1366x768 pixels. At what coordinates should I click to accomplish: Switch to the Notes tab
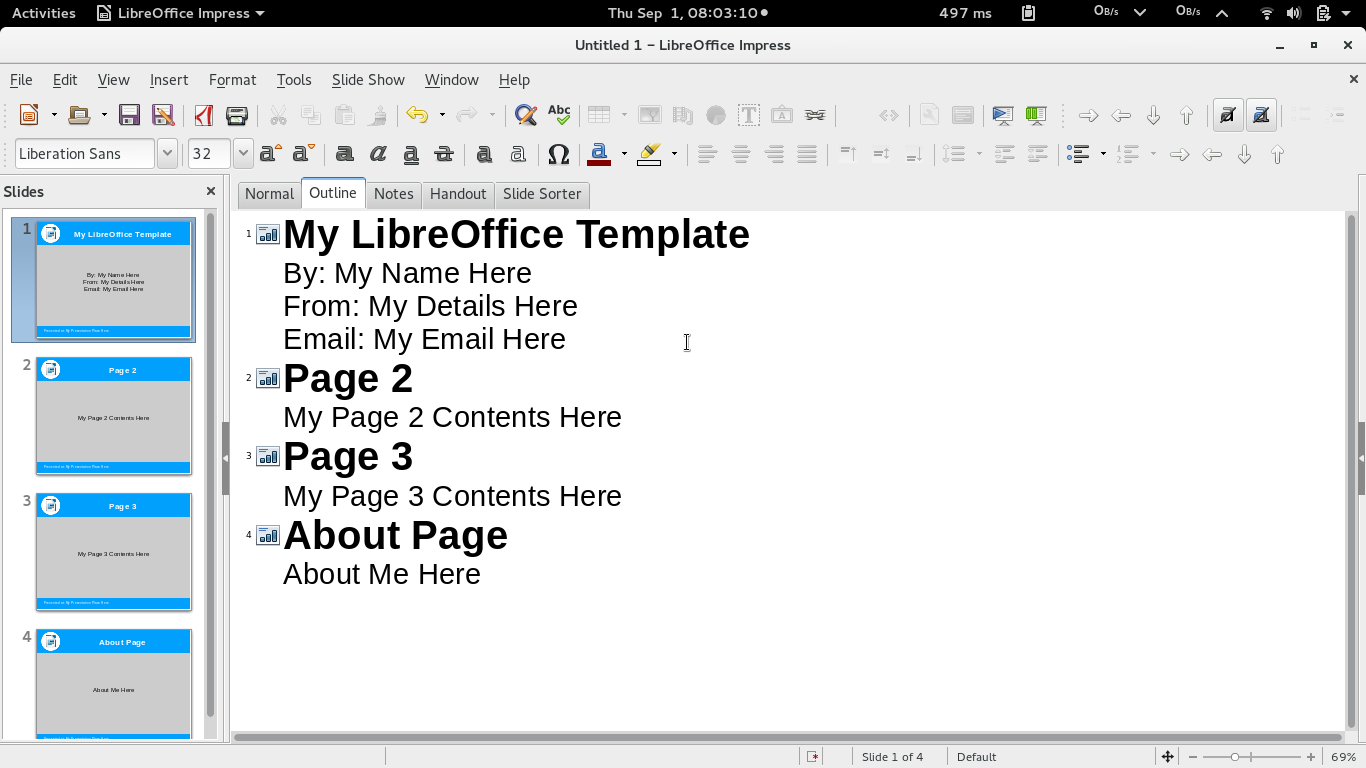393,194
